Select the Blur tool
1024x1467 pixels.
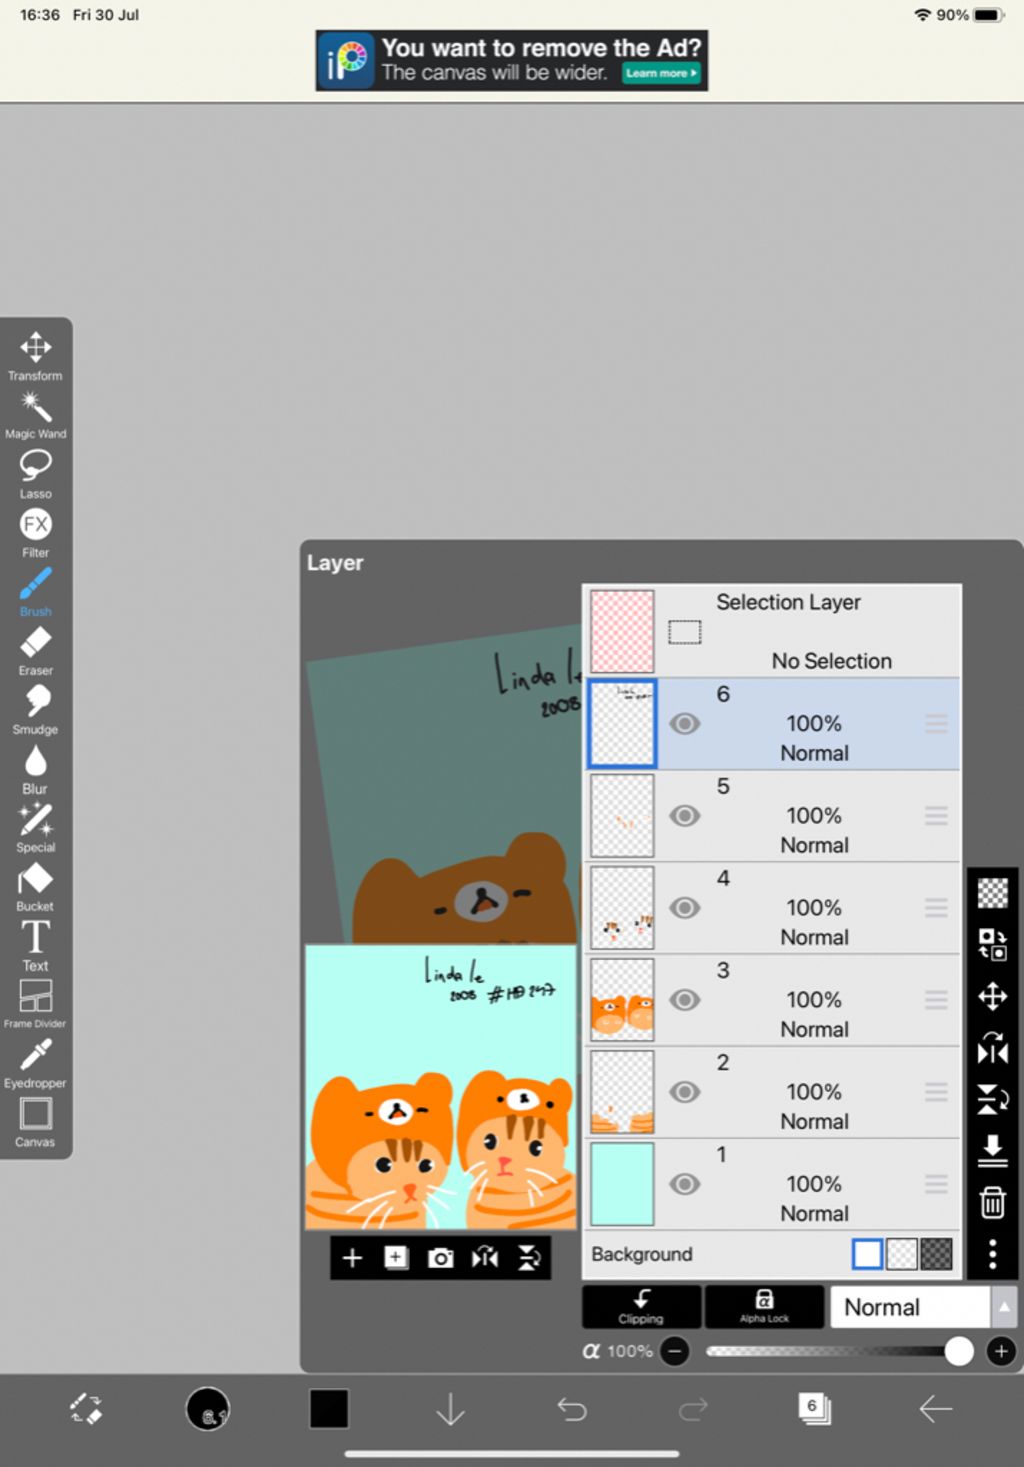click(35, 768)
